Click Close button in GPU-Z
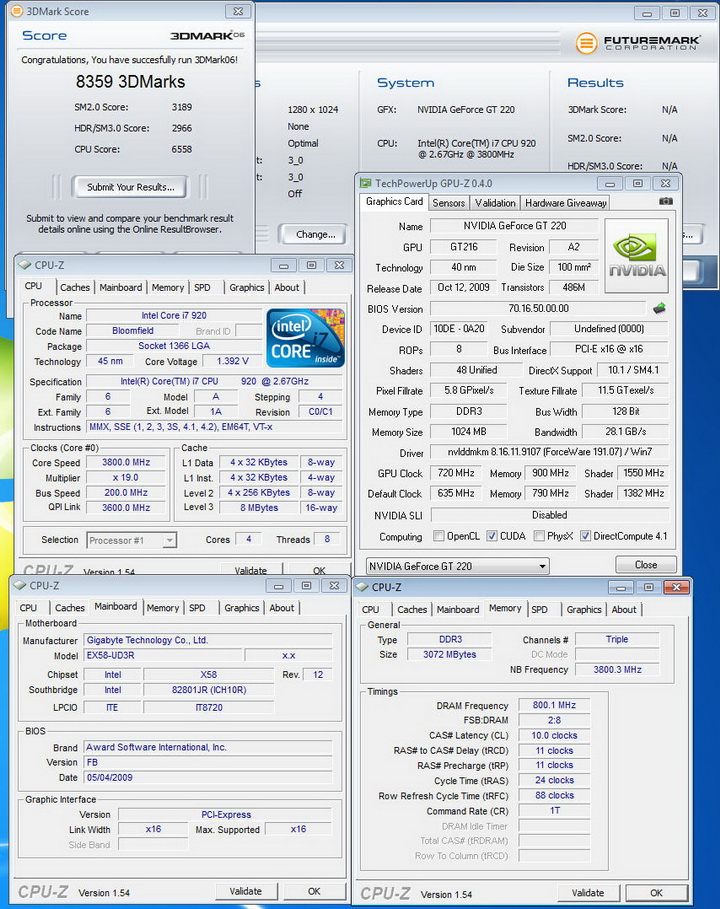This screenshot has height=909, width=720. (646, 565)
